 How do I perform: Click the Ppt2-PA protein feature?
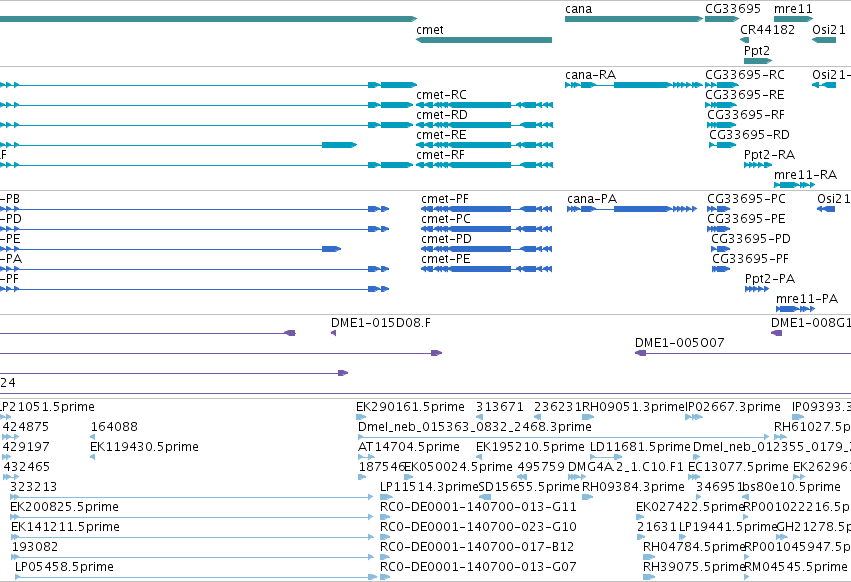pos(757,289)
